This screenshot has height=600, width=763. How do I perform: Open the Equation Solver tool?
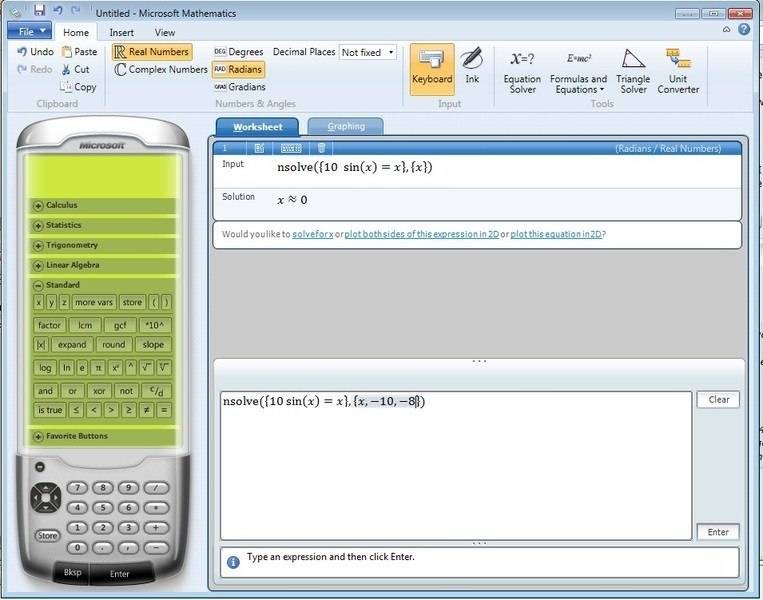(522, 72)
